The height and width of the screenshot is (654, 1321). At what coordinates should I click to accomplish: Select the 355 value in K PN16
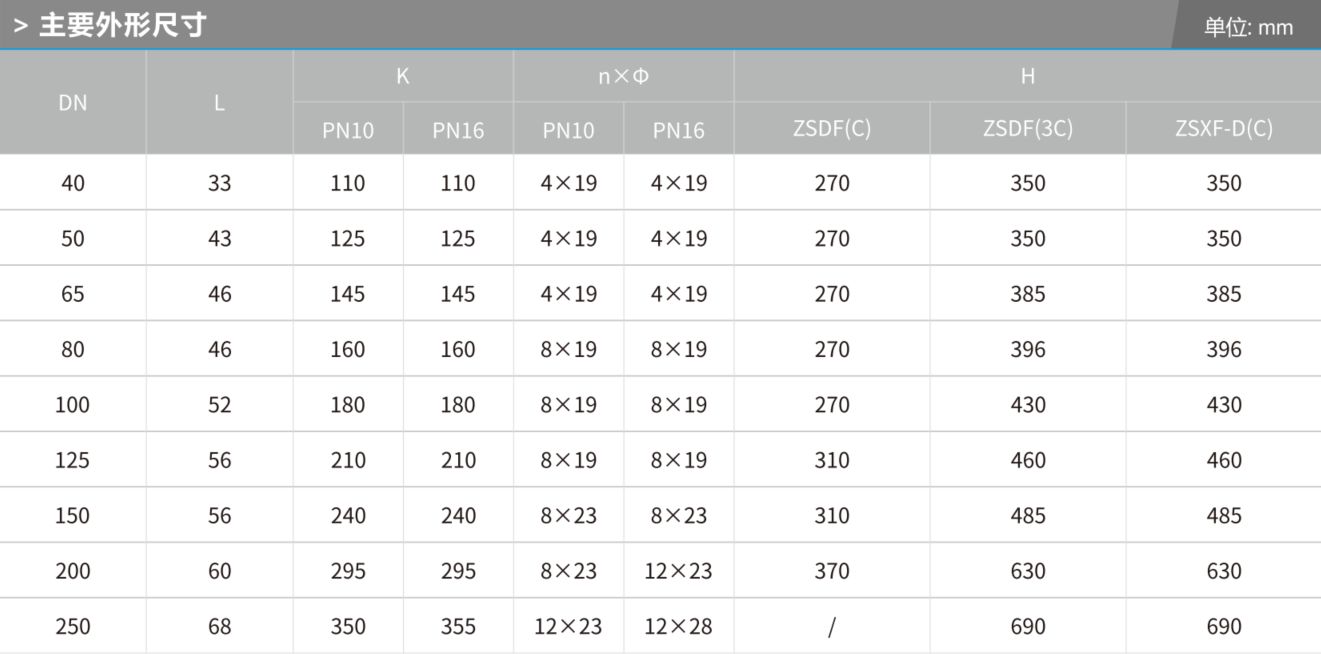[458, 627]
